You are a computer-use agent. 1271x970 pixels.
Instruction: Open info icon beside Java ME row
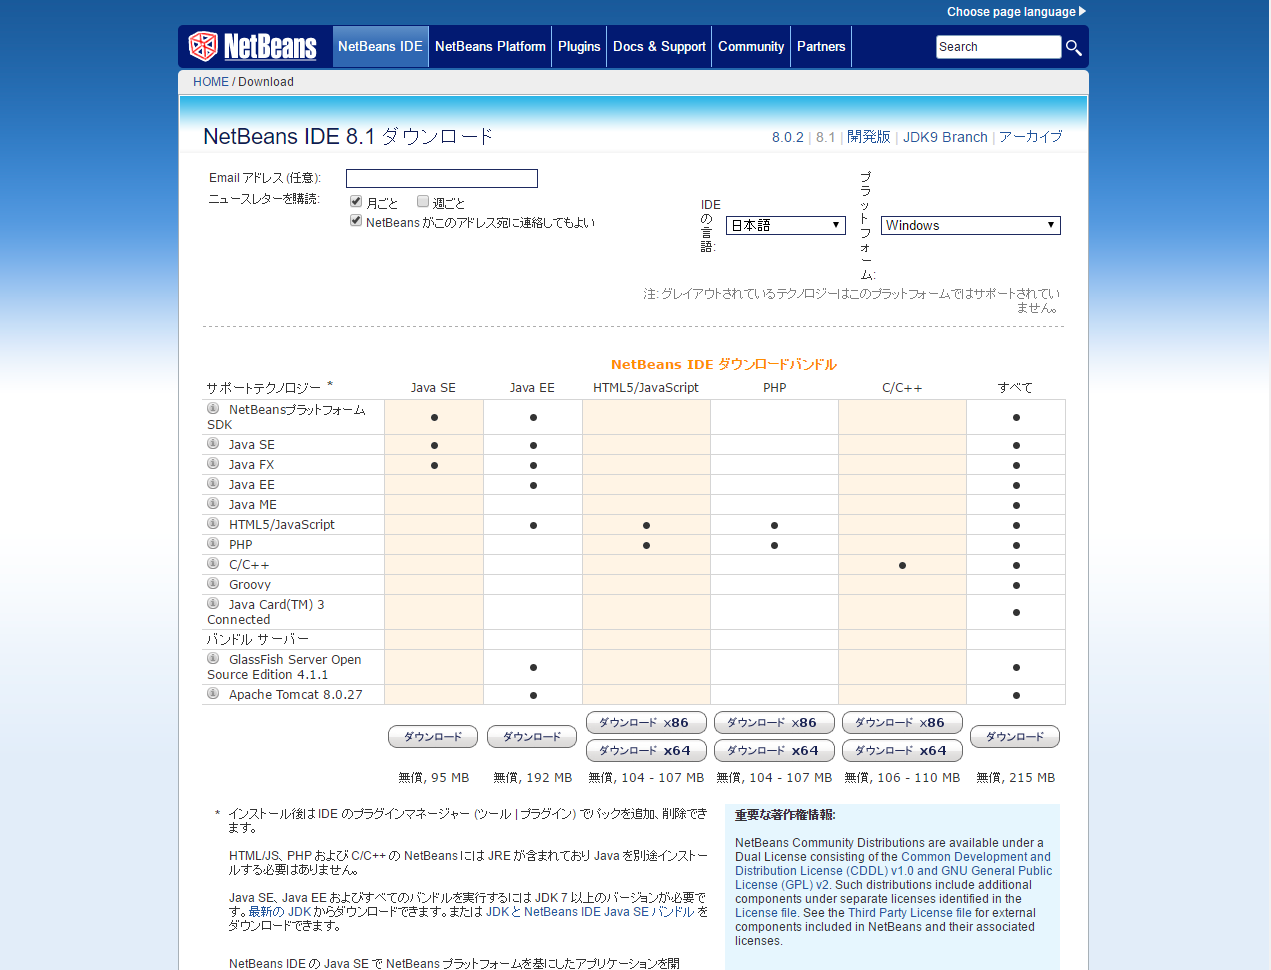[x=213, y=503]
